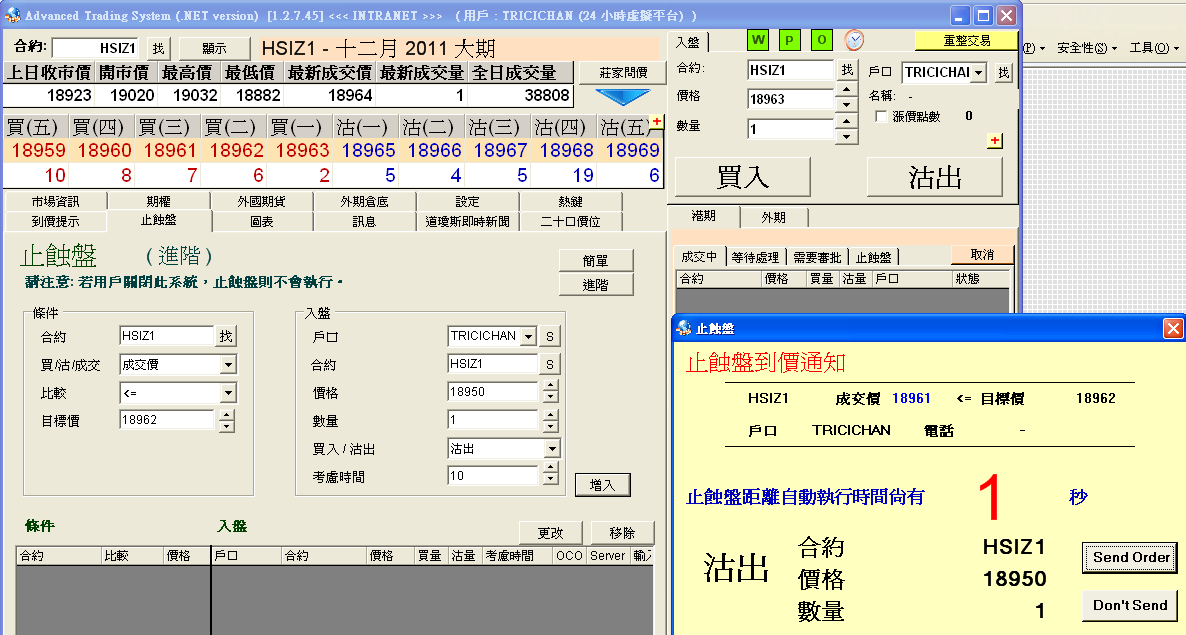Open the 戶口 TRICICHAN dropdown in stop-loss form

point(528,337)
